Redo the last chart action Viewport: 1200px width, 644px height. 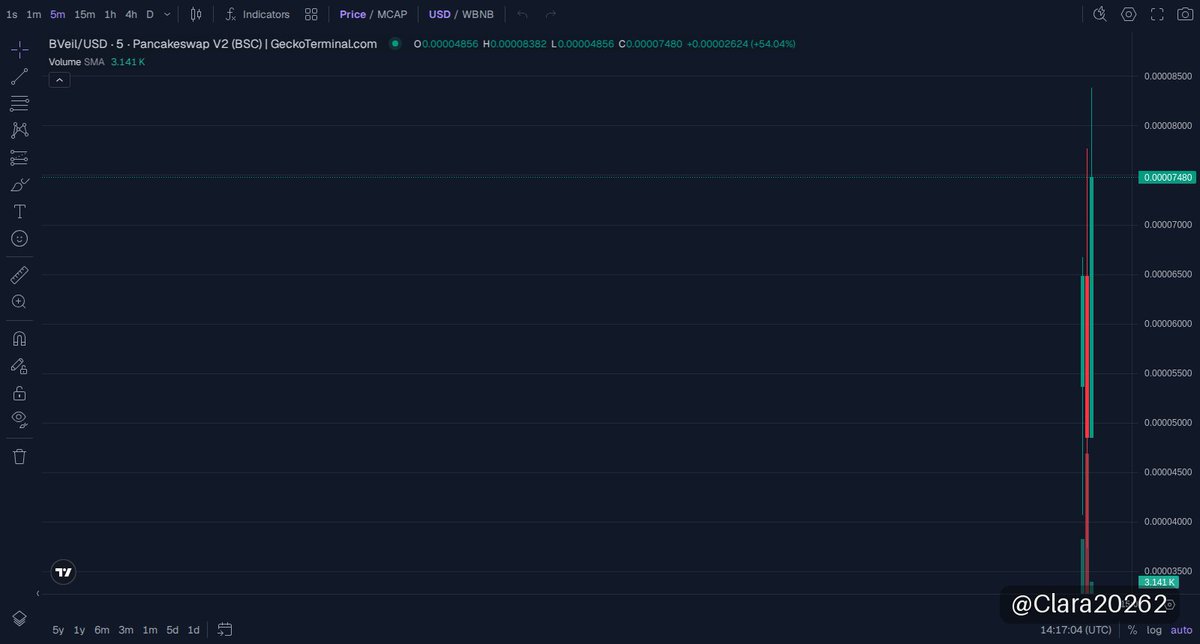coord(550,14)
